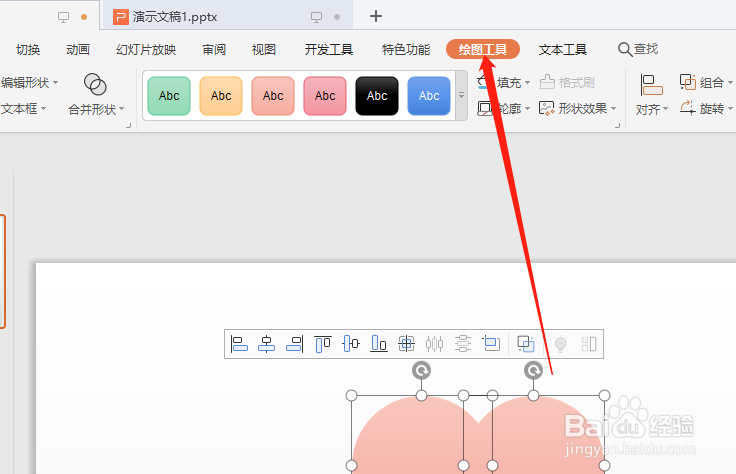The width and height of the screenshot is (736, 474).
Task: Open the 形状效果 shape effects dropdown
Action: pyautogui.click(x=577, y=108)
